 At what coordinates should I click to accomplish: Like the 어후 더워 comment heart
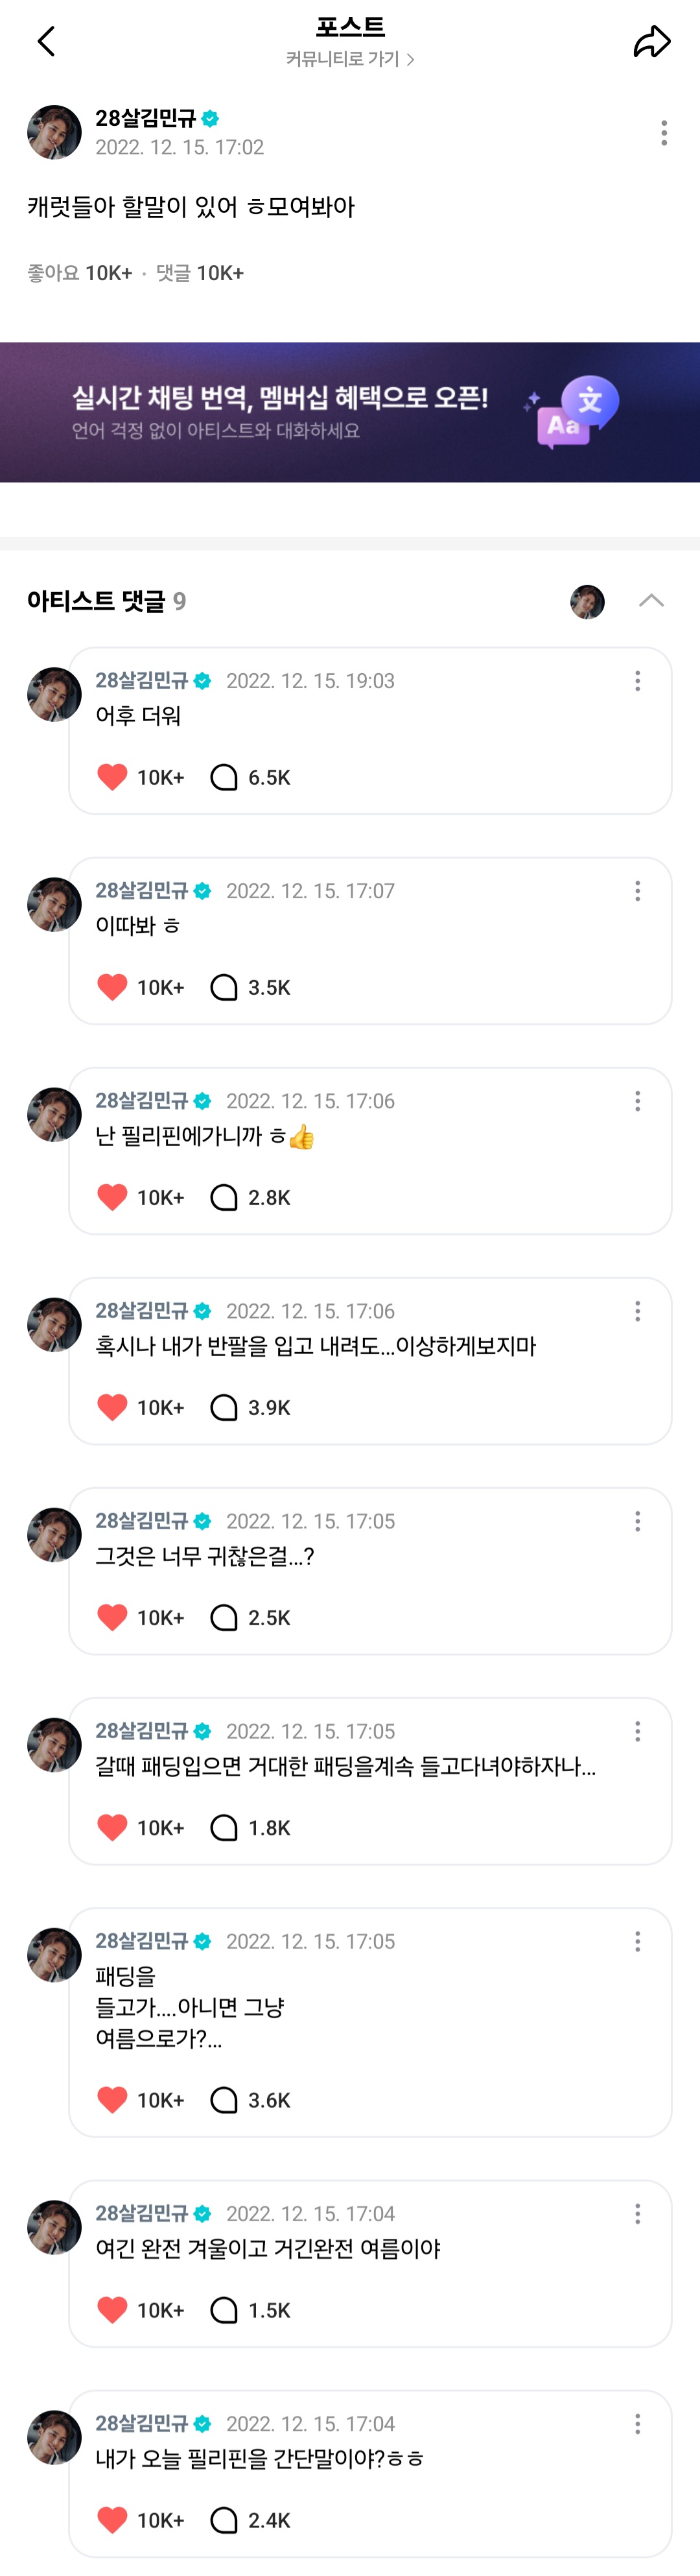(112, 777)
